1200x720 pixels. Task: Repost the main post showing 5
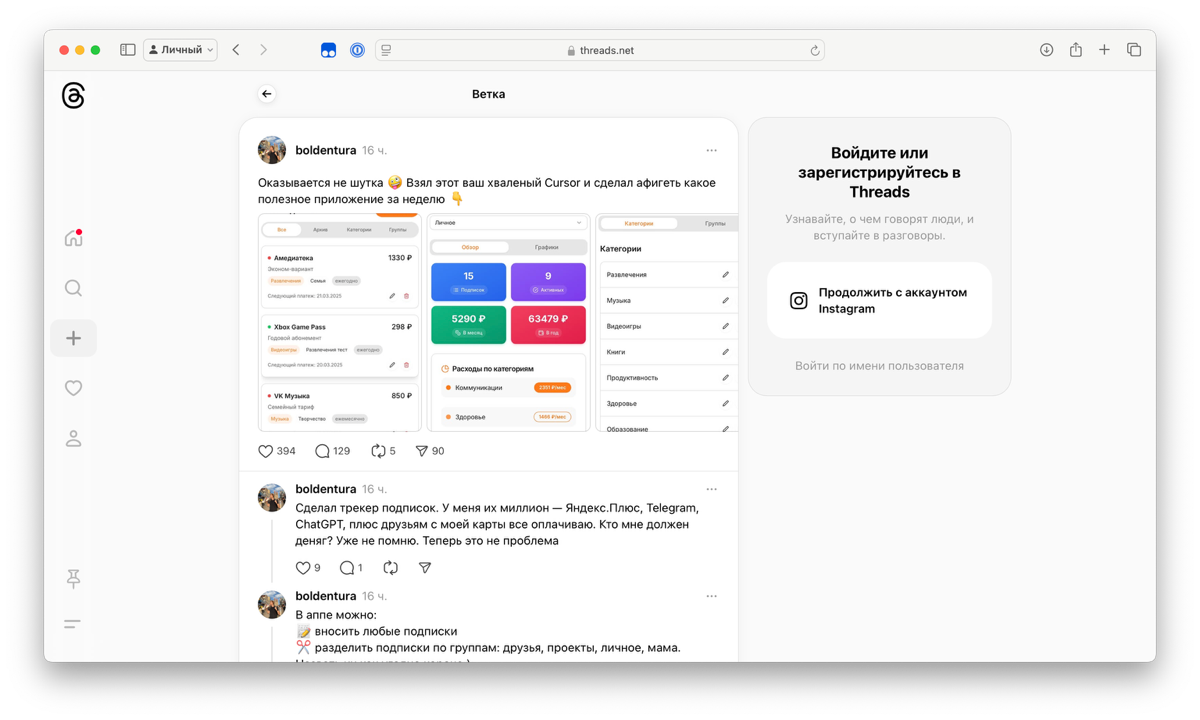pos(383,451)
